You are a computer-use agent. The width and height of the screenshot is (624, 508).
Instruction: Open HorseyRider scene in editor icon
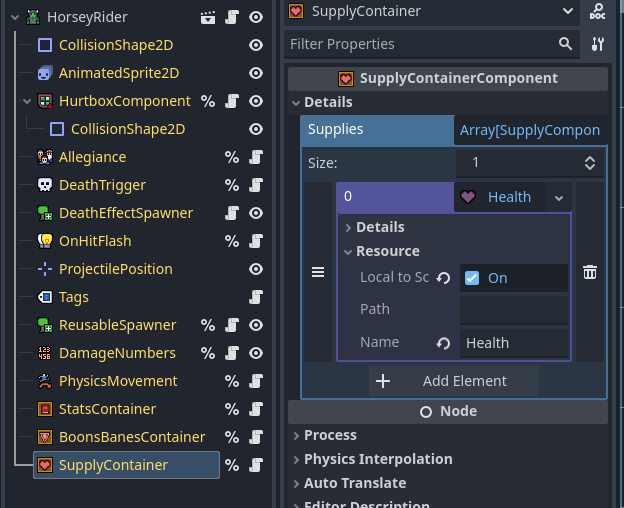[208, 17]
